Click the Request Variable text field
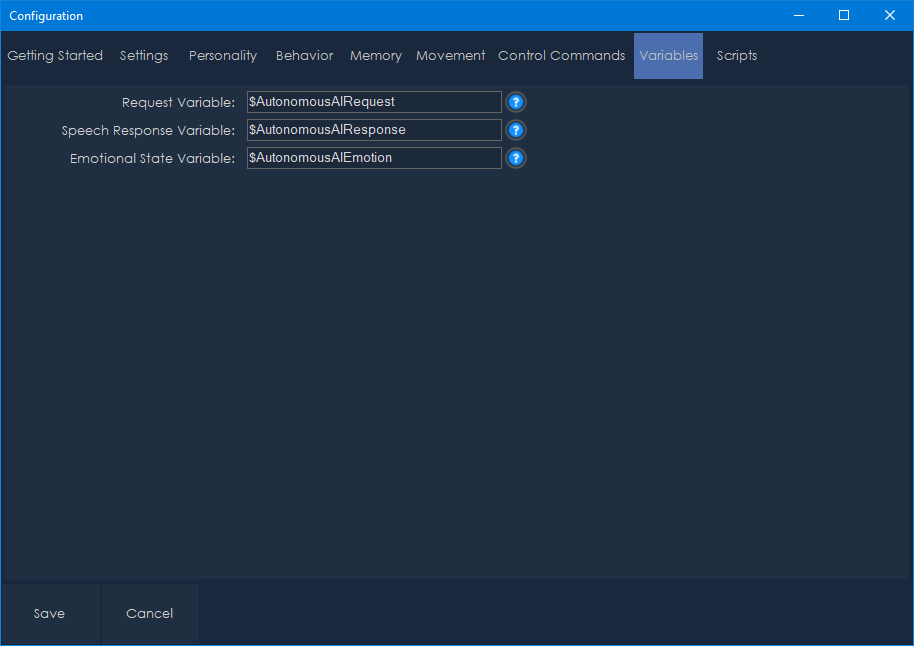 point(374,102)
